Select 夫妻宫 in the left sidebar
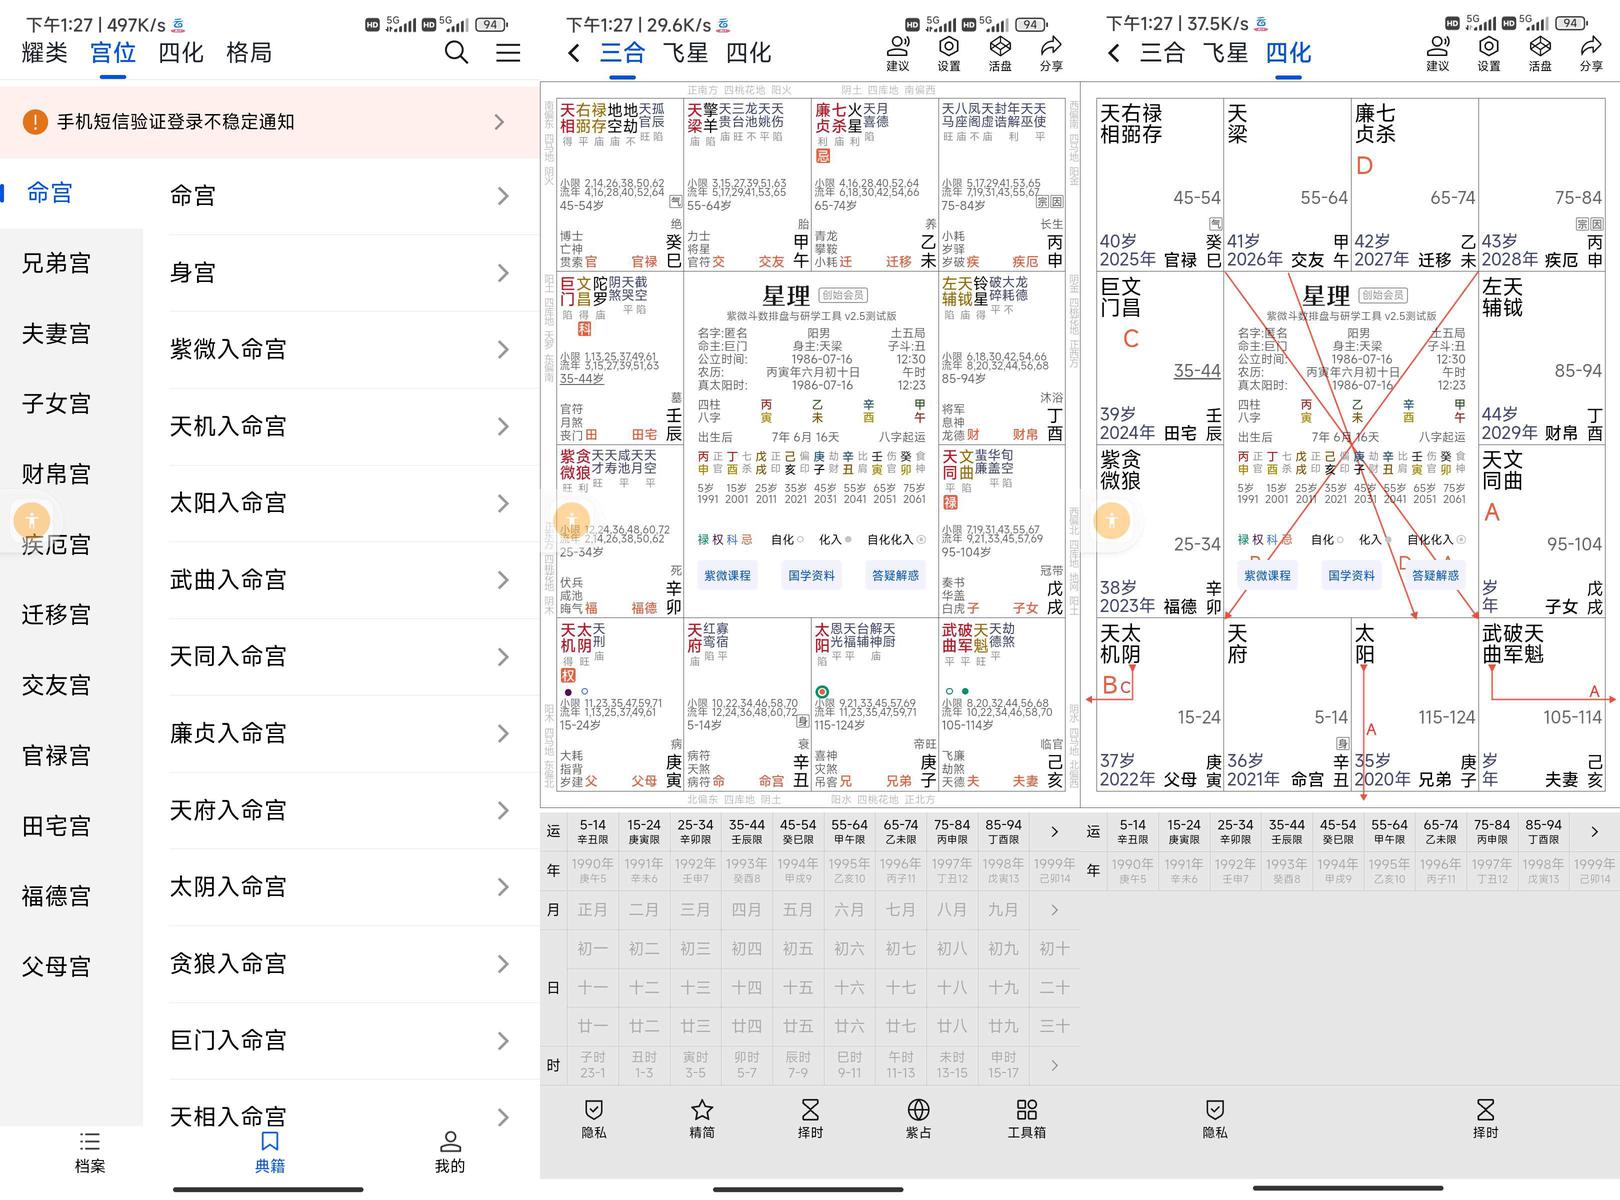Viewport: 1620px width, 1200px height. click(x=57, y=334)
